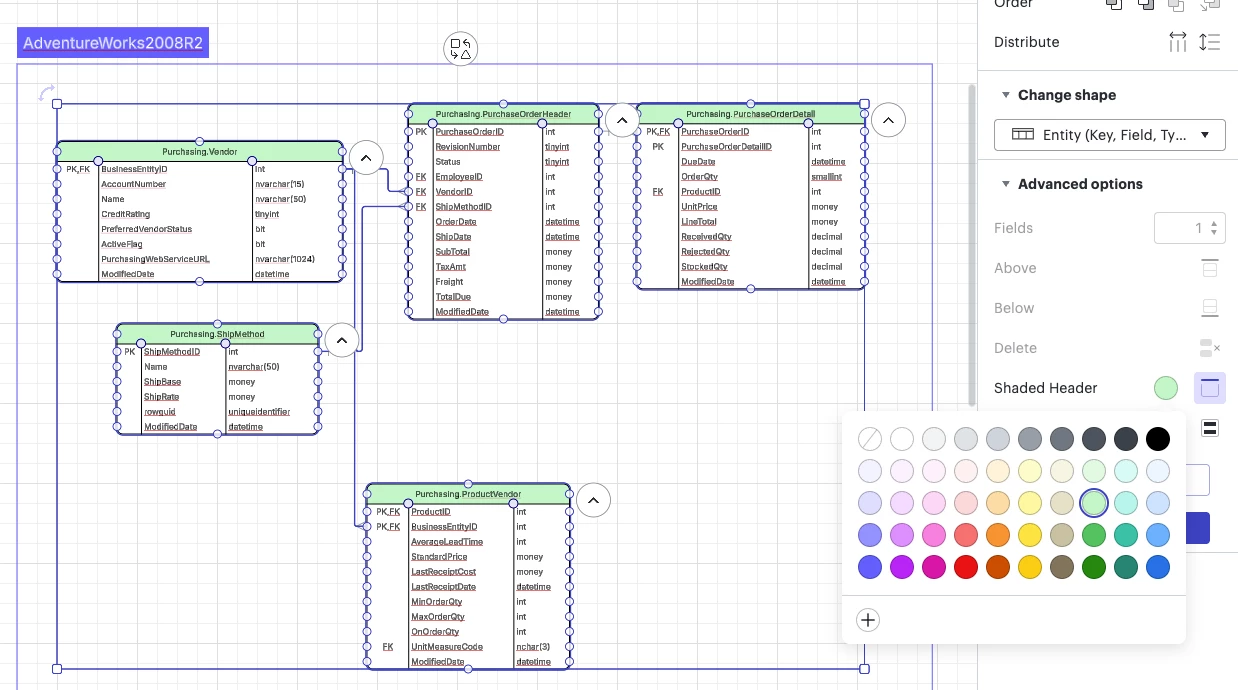Click the PurchasingWebServiceURL field
1238x690 pixels.
pos(155,259)
